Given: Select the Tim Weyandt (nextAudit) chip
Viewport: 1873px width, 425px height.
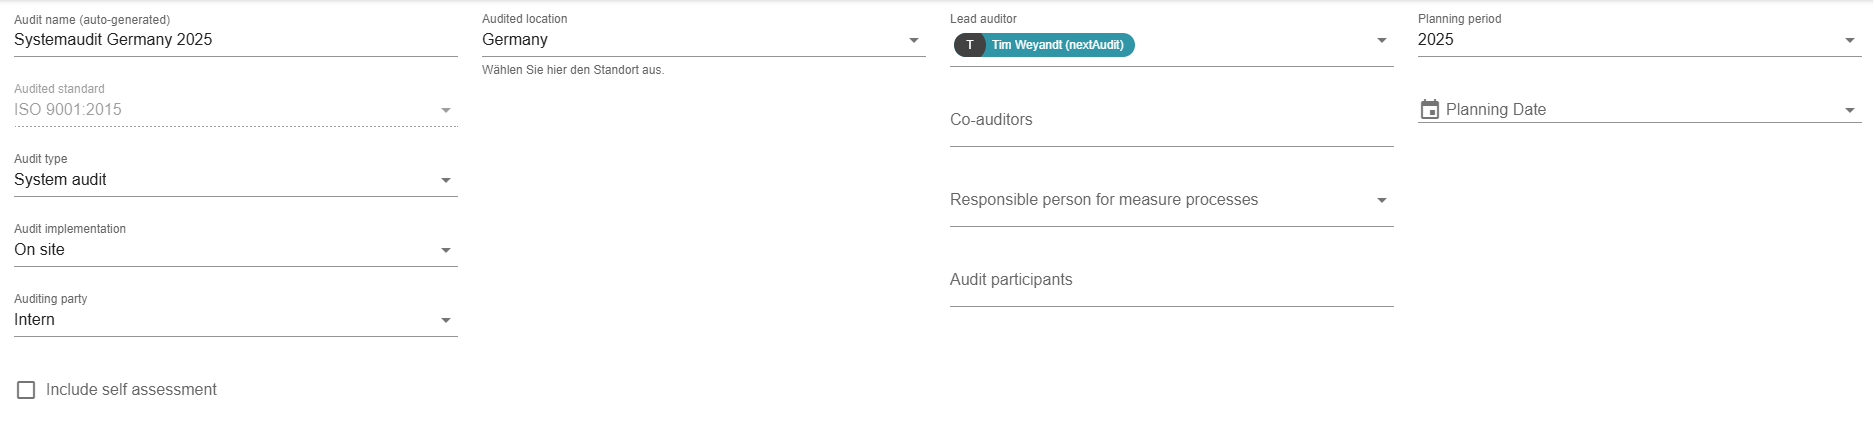Looking at the screenshot, I should pyautogui.click(x=1057, y=45).
